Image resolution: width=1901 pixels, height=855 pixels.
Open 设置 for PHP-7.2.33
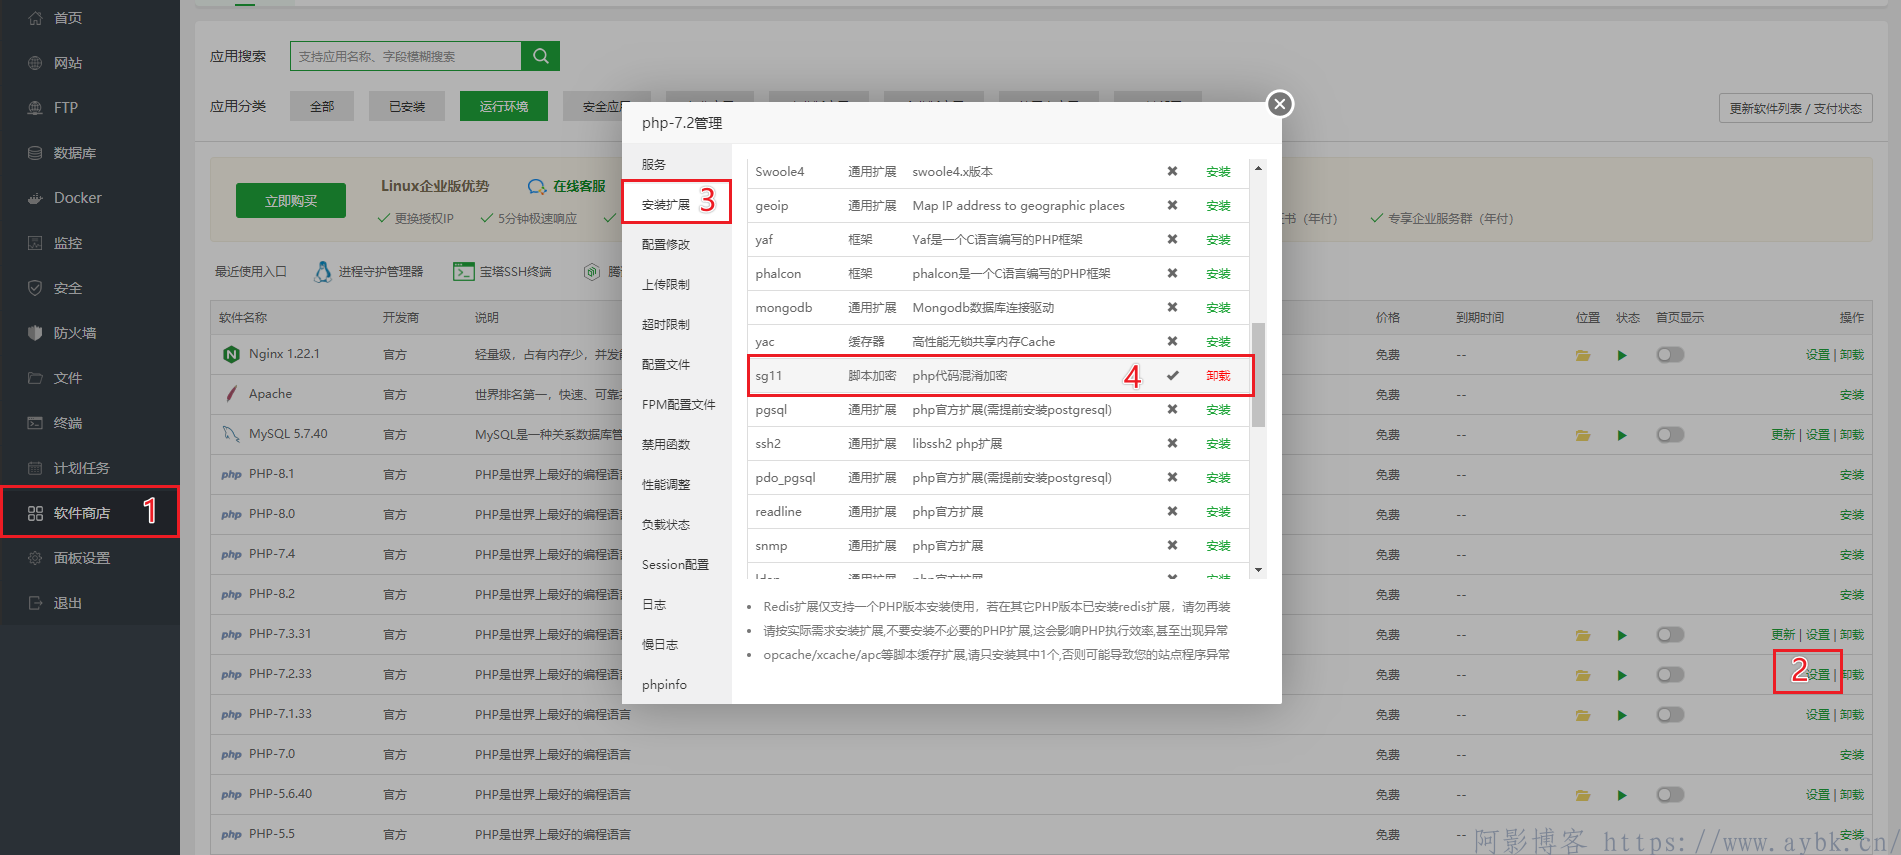[x=1817, y=675]
